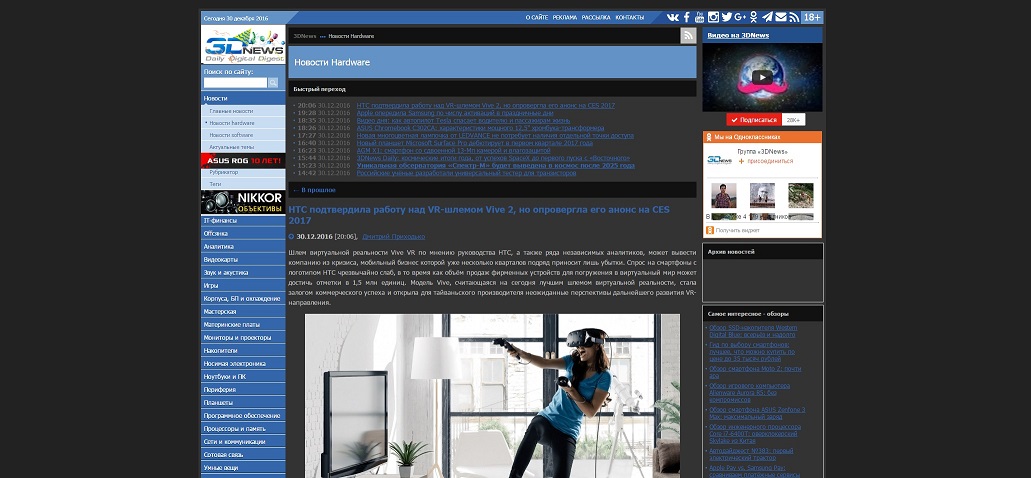Open the Игры category
Screen dimensions: 1031x478
(243, 285)
